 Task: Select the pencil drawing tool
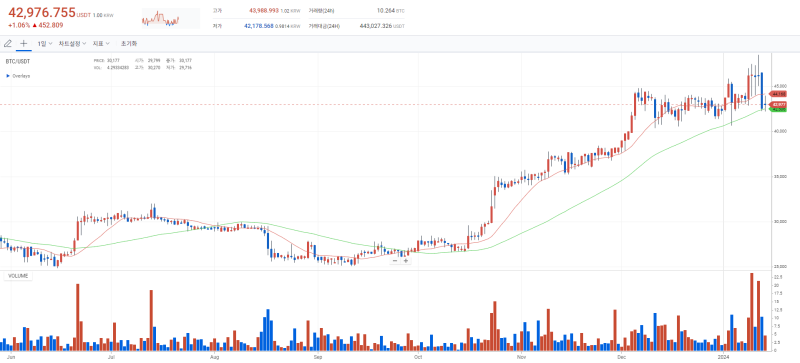(8, 44)
